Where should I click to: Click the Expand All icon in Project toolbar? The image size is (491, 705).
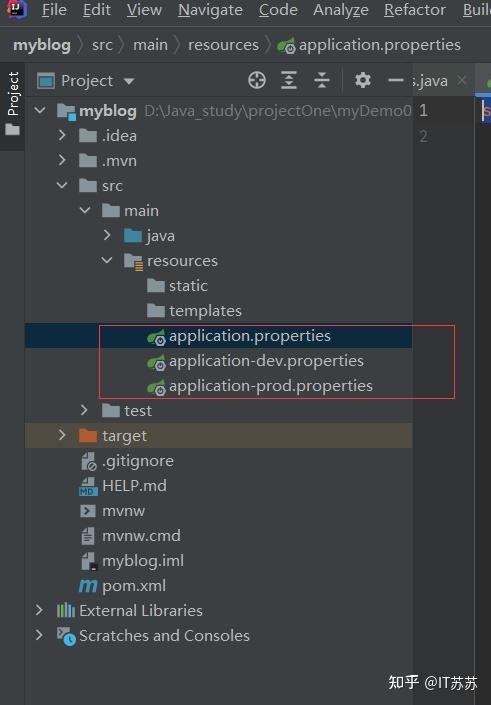(289, 80)
